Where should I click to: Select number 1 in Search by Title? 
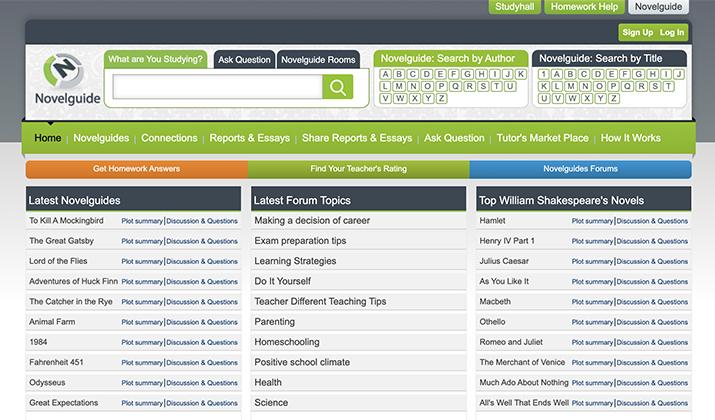pos(544,74)
